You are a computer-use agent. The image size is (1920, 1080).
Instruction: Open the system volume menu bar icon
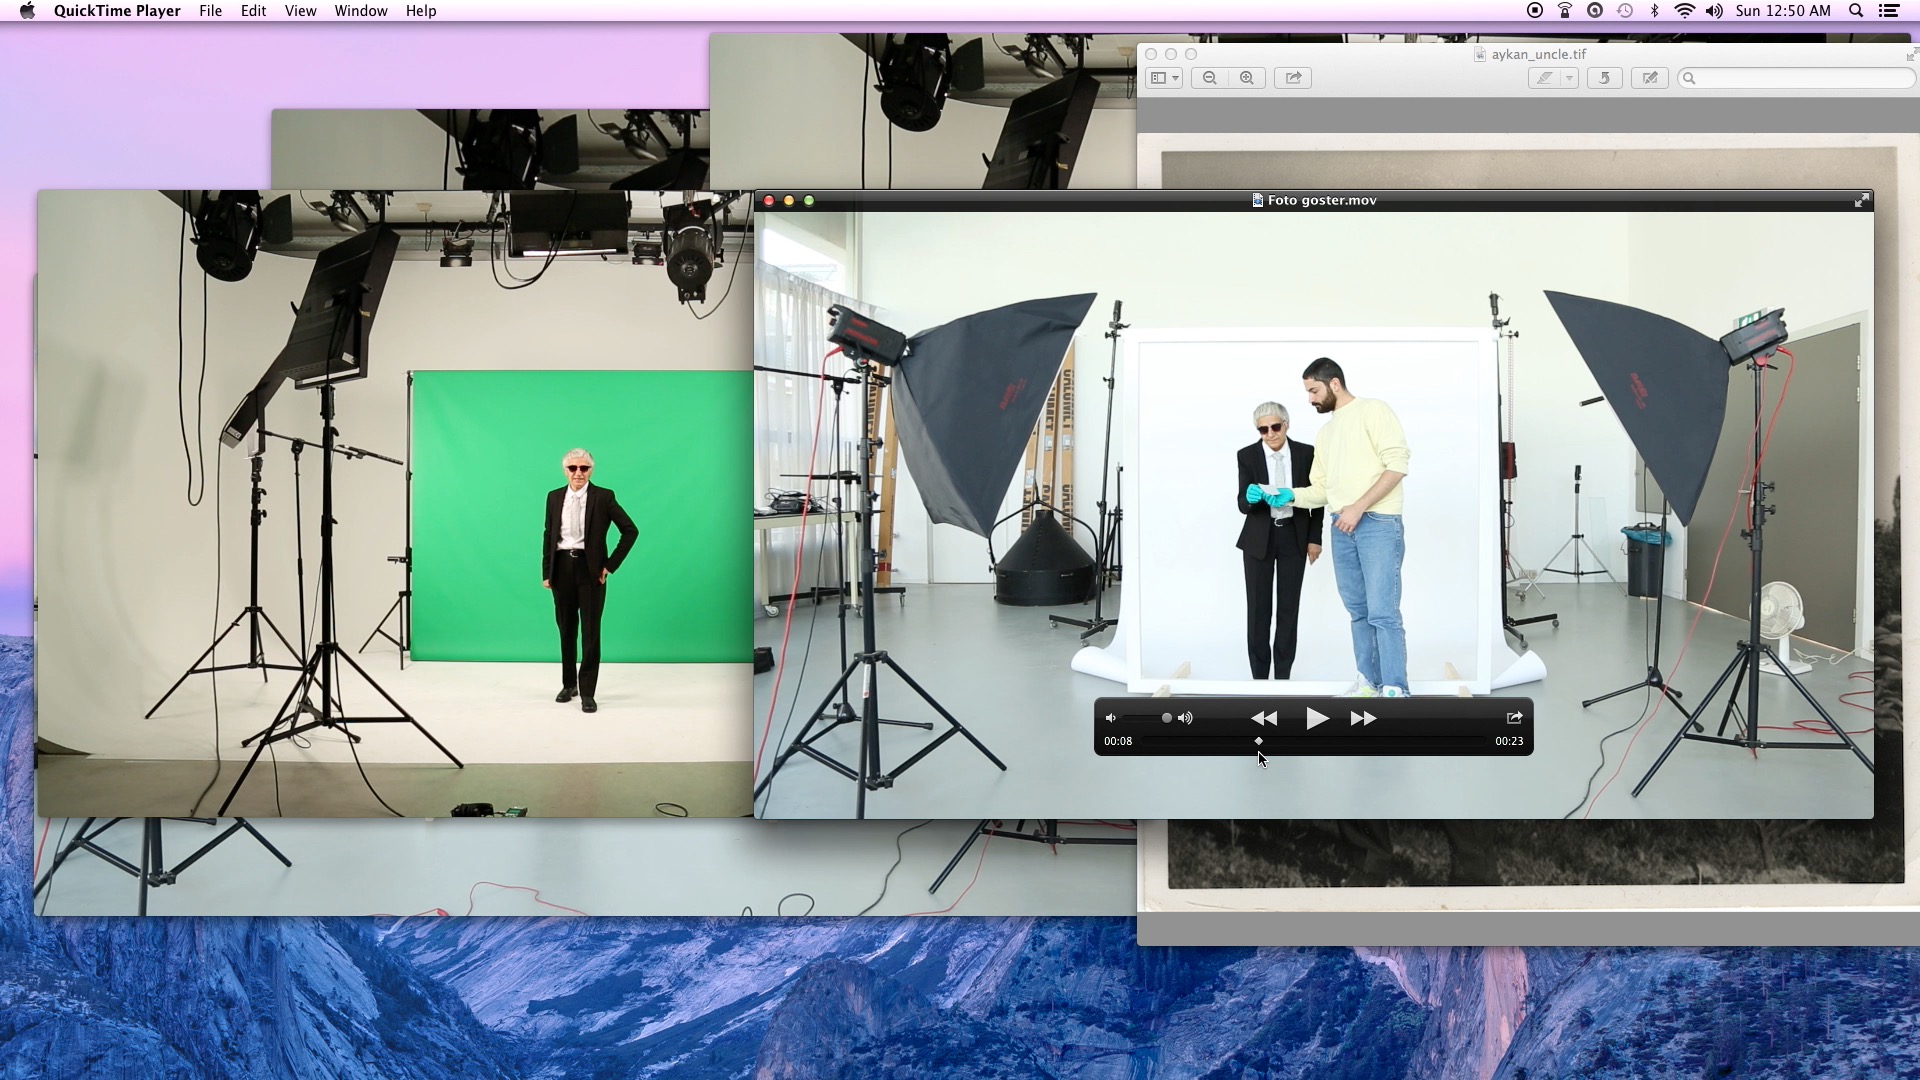[1714, 11]
